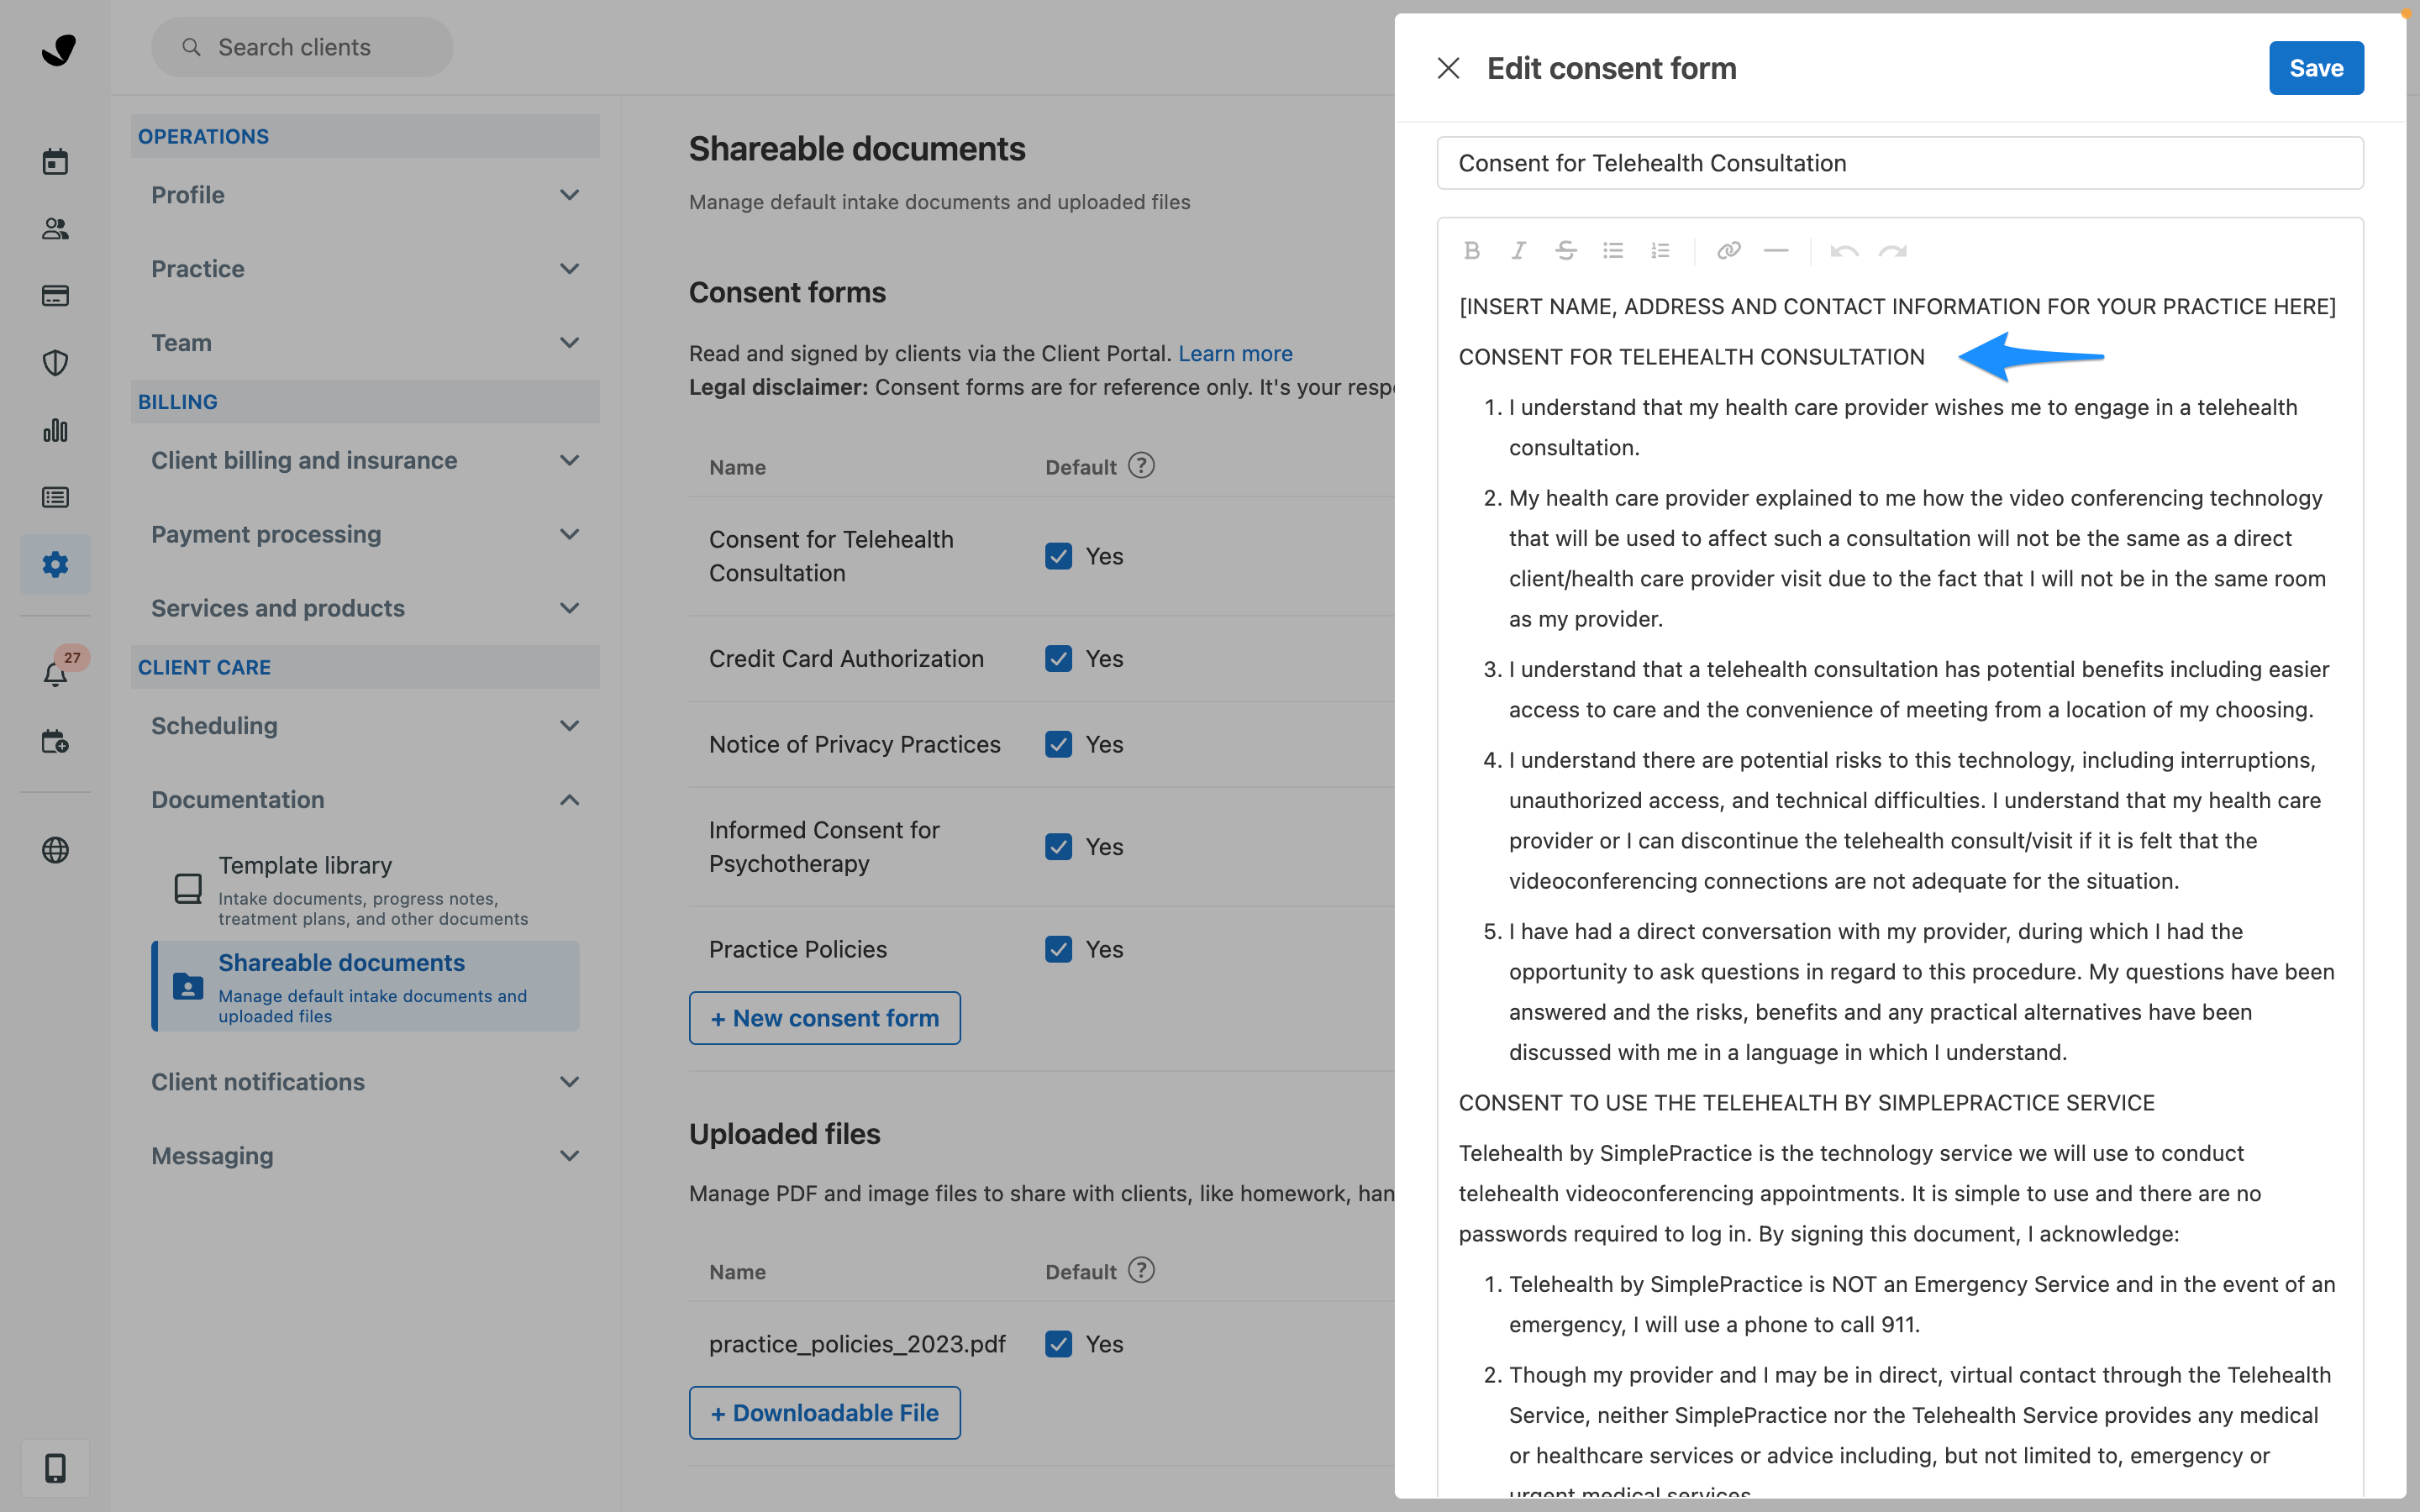Click the mobile phone icon at bottom left

point(55,1467)
